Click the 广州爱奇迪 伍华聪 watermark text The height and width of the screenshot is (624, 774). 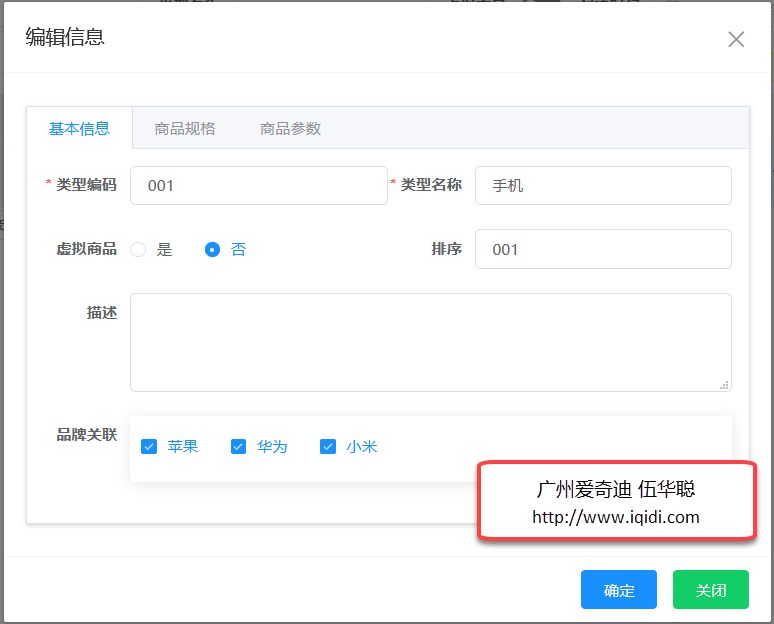(x=616, y=489)
